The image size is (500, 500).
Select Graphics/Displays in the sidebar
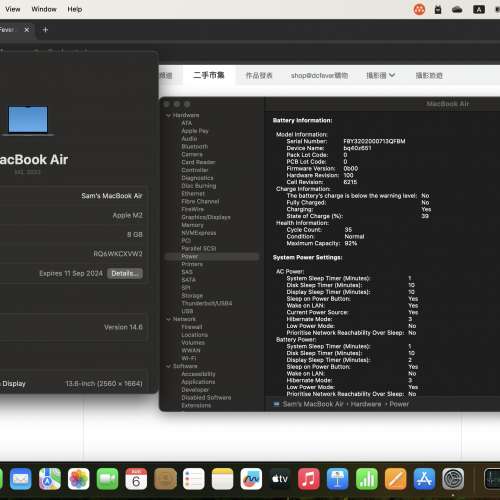[206, 217]
